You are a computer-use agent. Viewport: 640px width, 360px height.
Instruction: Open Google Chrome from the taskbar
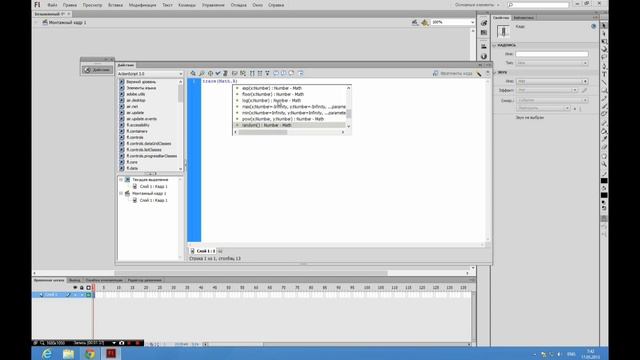tap(90, 353)
